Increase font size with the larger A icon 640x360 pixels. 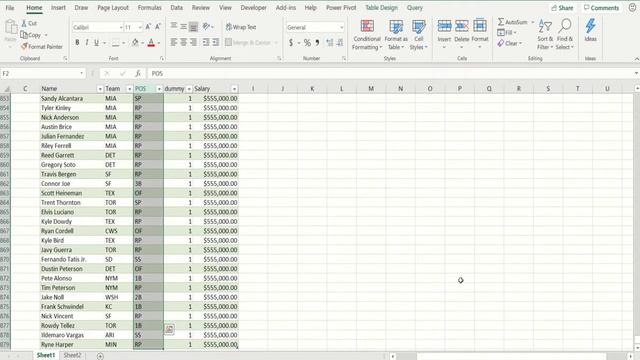pos(148,27)
